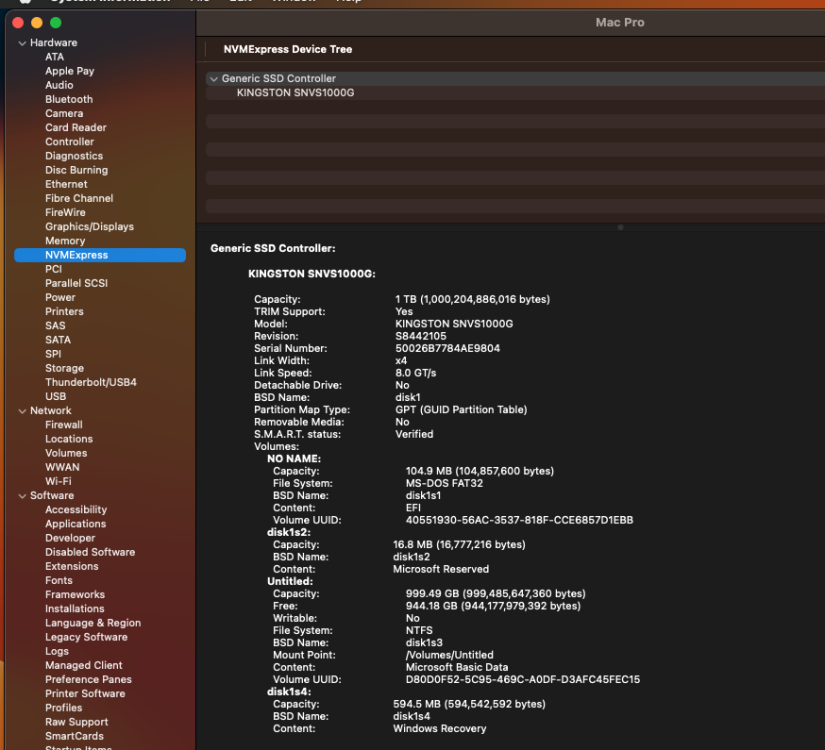Collapse the Hardware section in sidebar

(22, 43)
